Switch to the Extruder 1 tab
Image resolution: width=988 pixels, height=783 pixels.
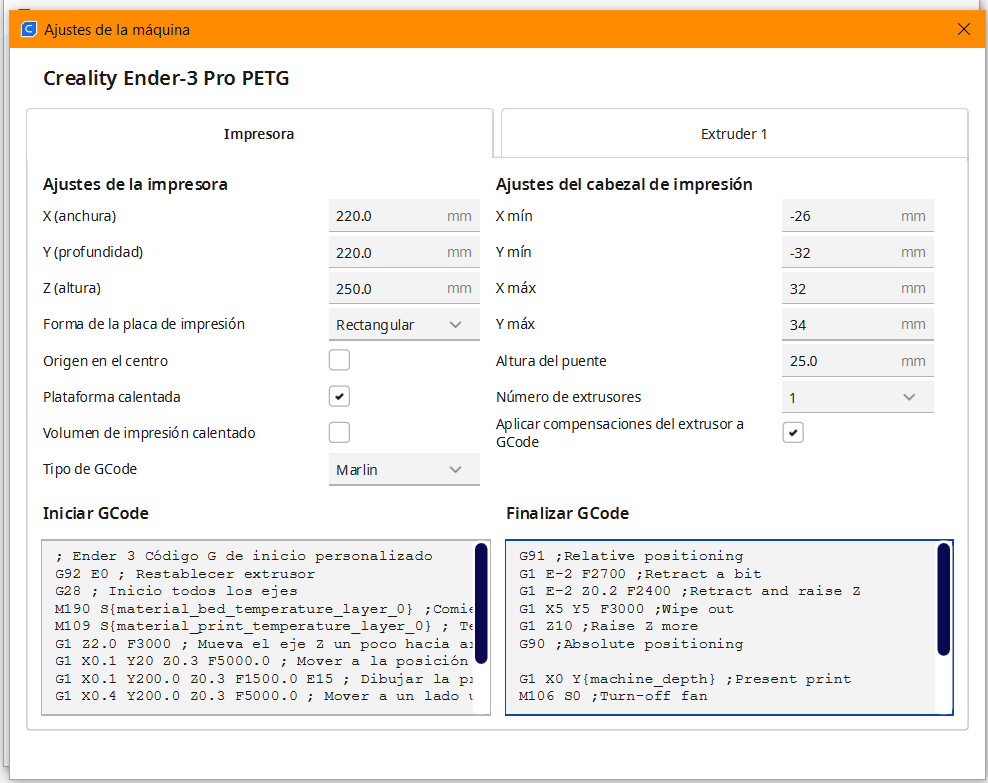734,134
